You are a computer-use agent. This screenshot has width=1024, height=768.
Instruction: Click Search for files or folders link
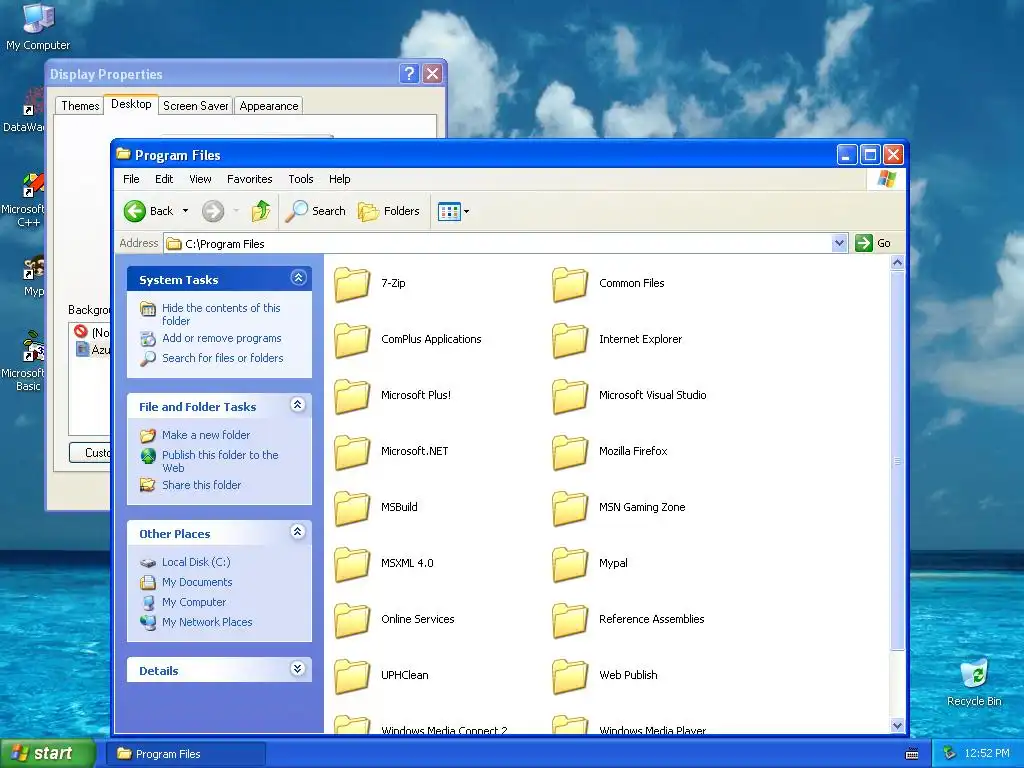[223, 358]
